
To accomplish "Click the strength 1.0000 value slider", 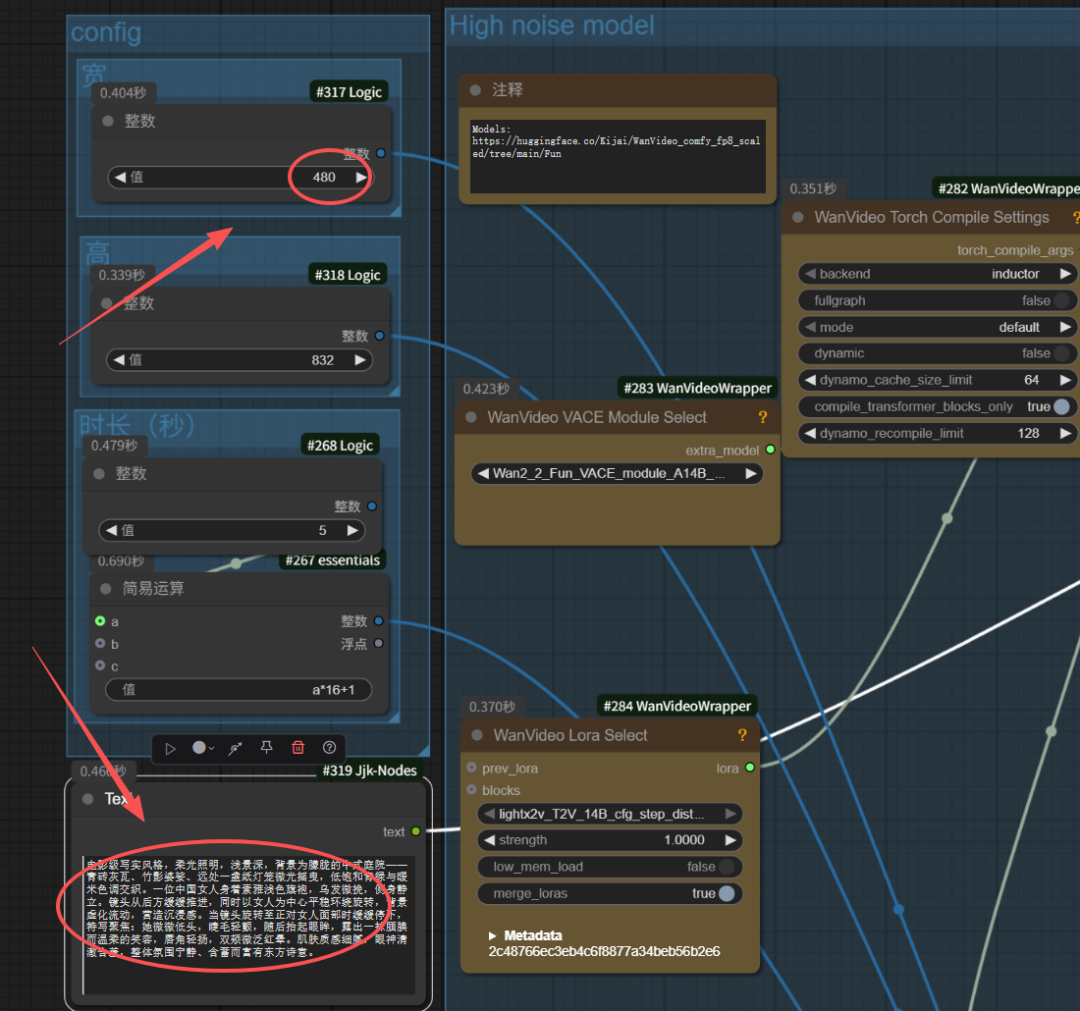I will tap(610, 840).
